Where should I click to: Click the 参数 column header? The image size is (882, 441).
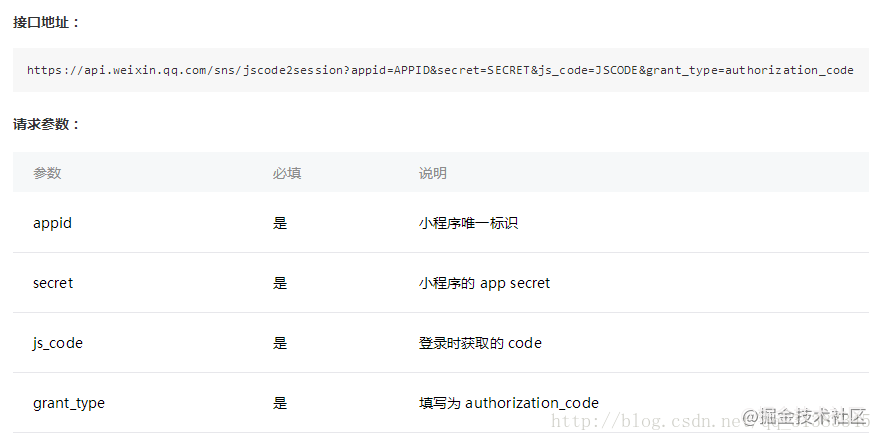point(47,173)
